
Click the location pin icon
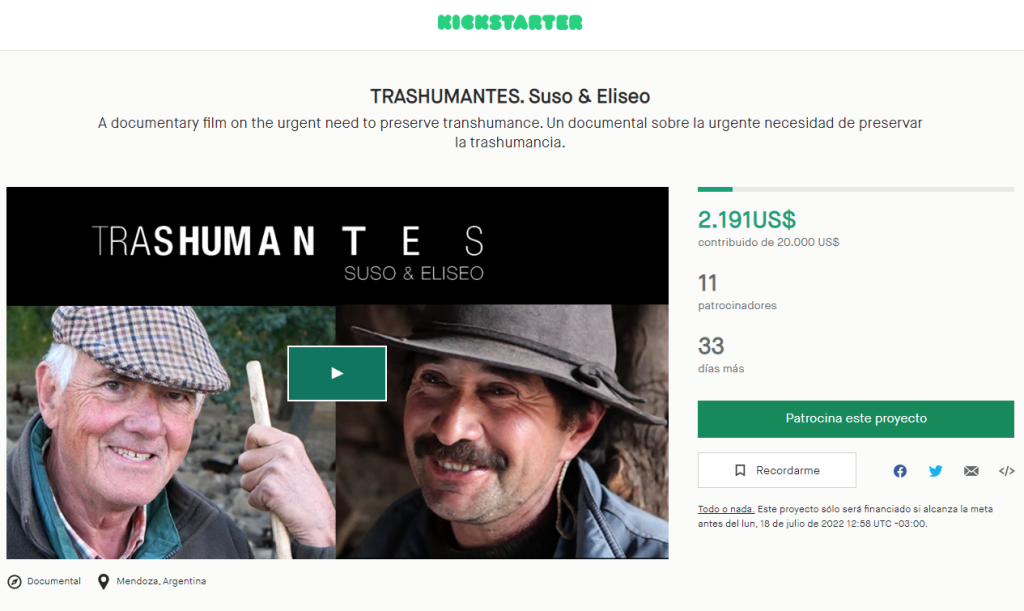coord(103,581)
